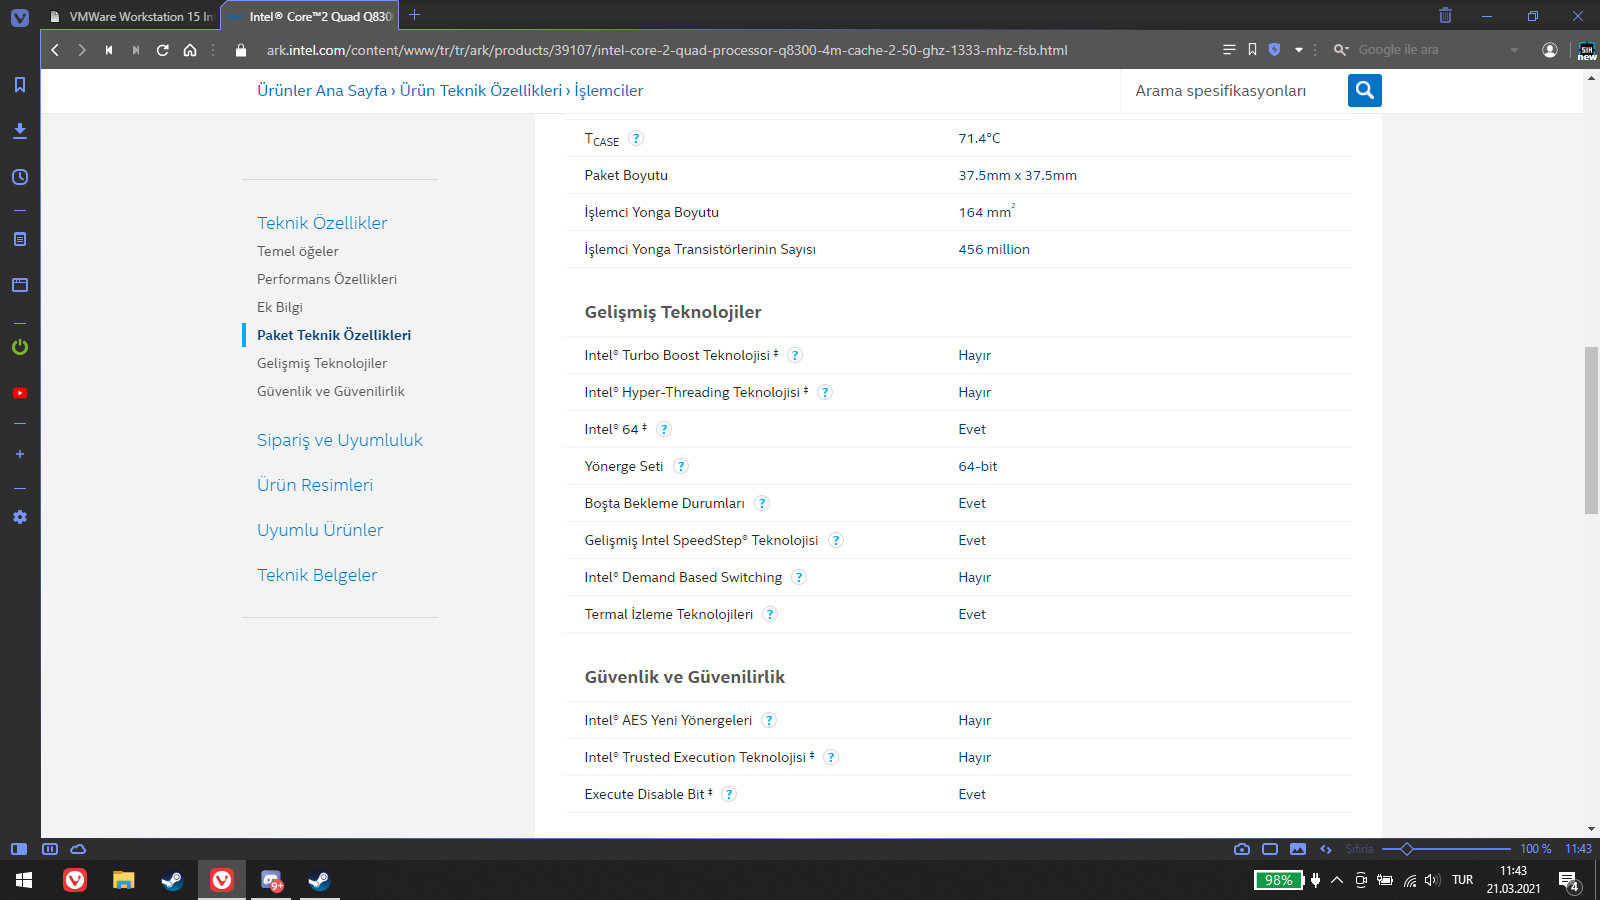The image size is (1600, 900).
Task: Select the Intel Core 2 Quad Q8300 tab
Action: tap(310, 16)
